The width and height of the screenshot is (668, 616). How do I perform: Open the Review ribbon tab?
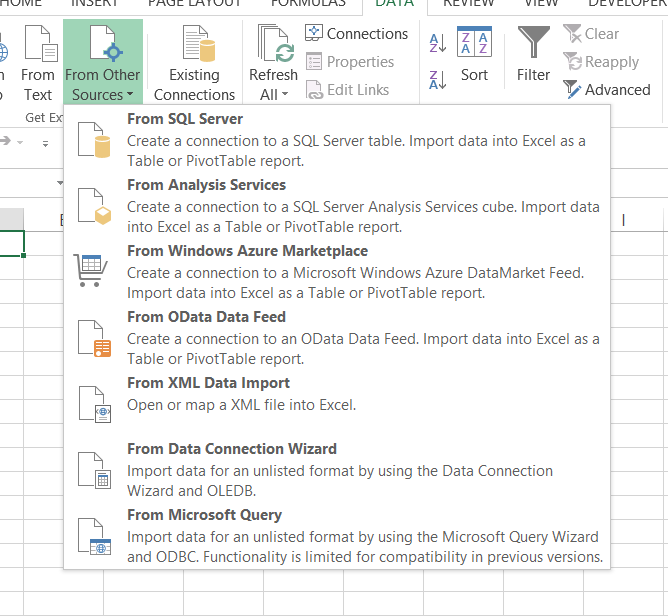coord(468,4)
